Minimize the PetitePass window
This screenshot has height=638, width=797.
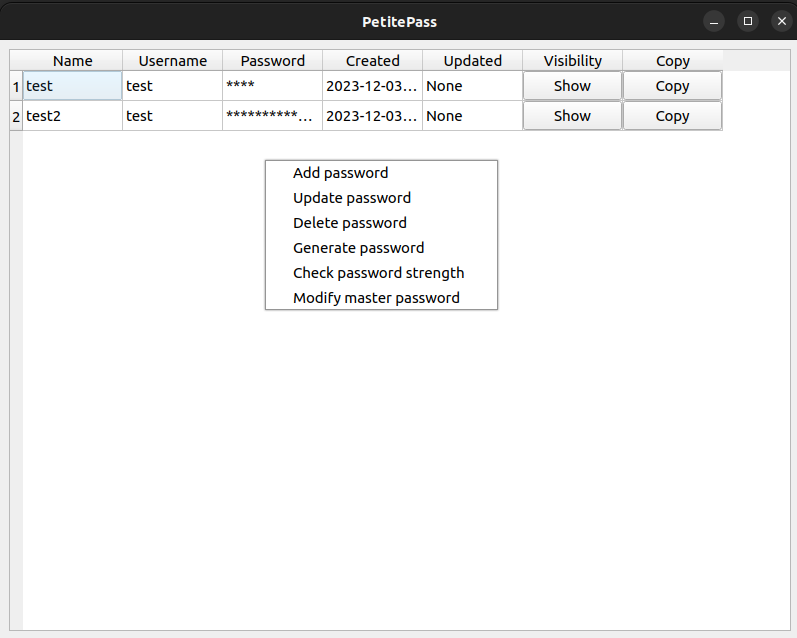click(x=714, y=21)
